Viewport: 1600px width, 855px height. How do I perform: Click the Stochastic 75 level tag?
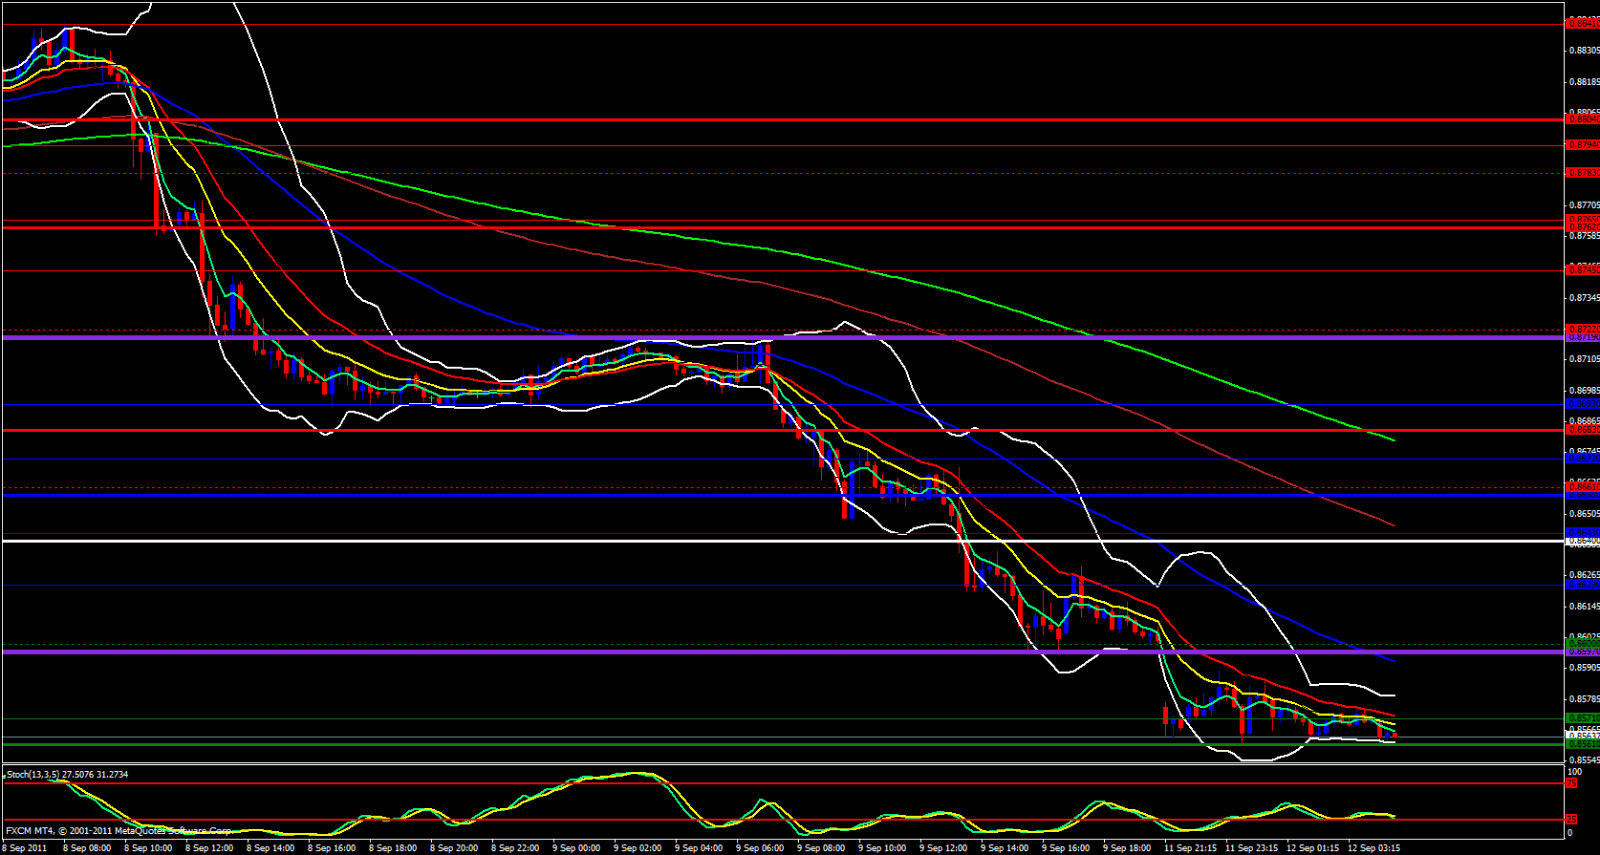click(x=1572, y=783)
